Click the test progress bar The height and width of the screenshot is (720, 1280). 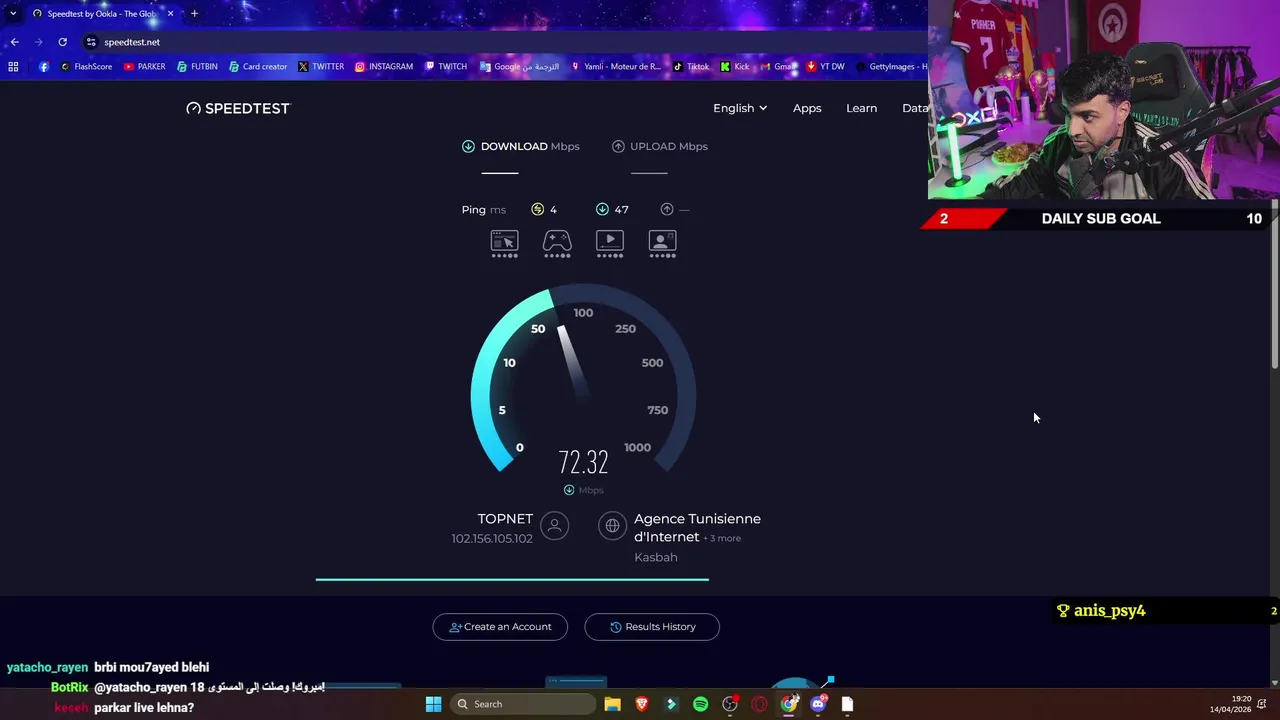512,579
